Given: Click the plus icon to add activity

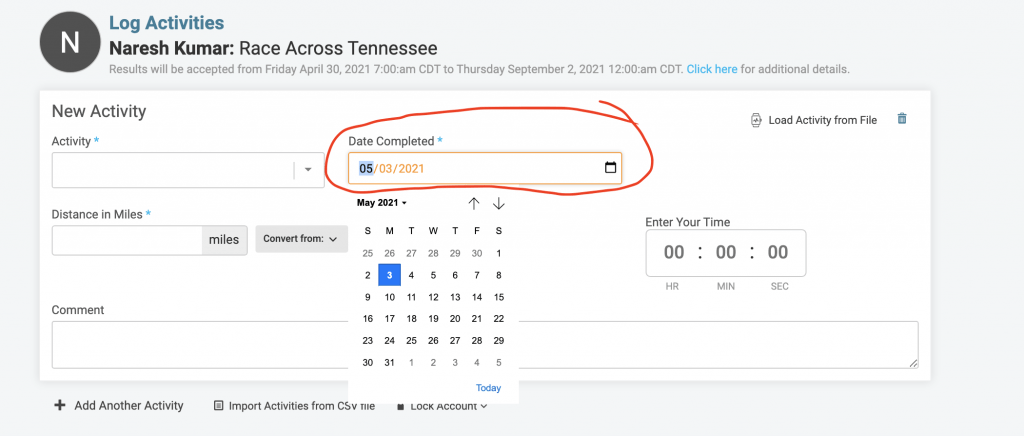Looking at the screenshot, I should pyautogui.click(x=59, y=405).
